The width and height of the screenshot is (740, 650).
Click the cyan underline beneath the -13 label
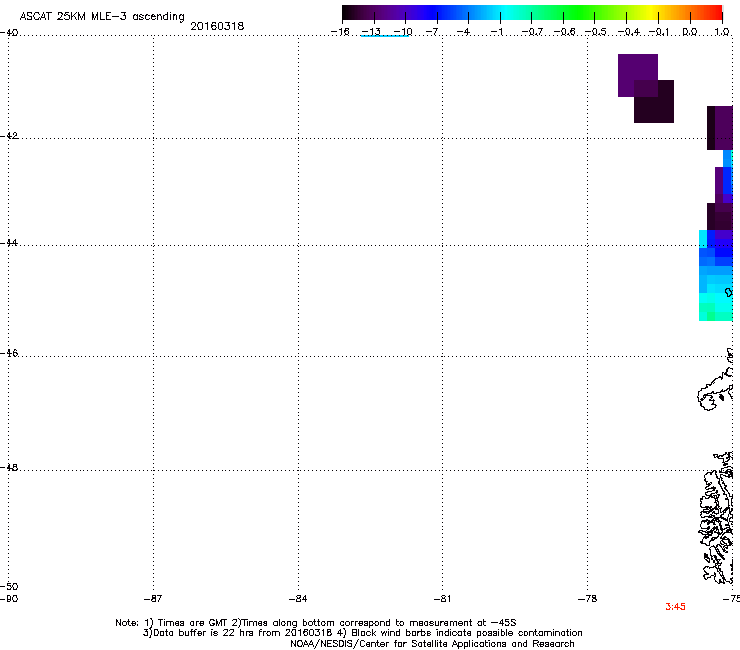click(x=384, y=36)
